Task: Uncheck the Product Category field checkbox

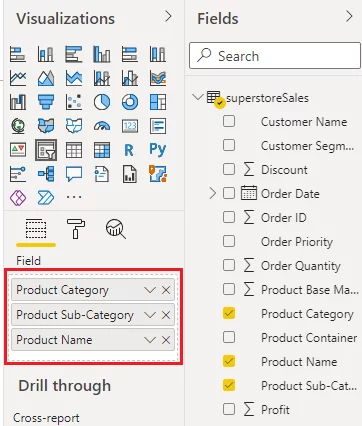Action: (x=229, y=313)
